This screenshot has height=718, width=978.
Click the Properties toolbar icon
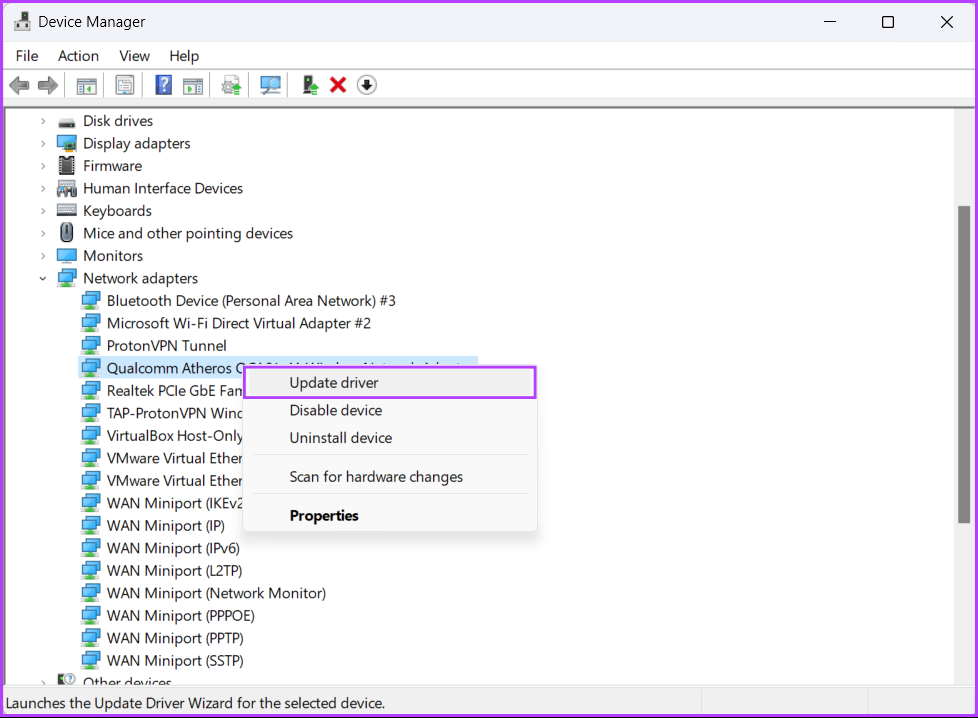(x=125, y=85)
